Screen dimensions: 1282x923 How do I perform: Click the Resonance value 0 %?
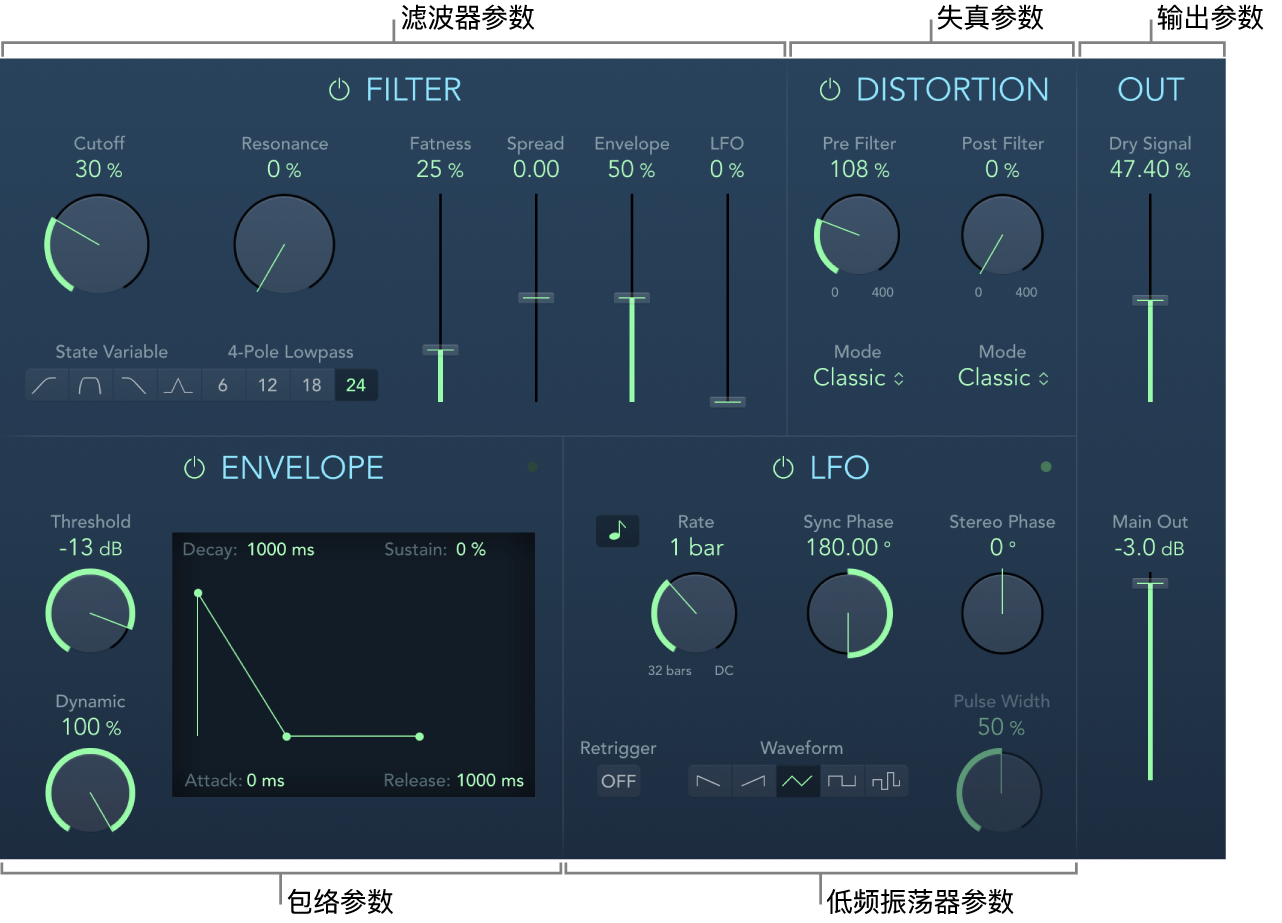[284, 169]
